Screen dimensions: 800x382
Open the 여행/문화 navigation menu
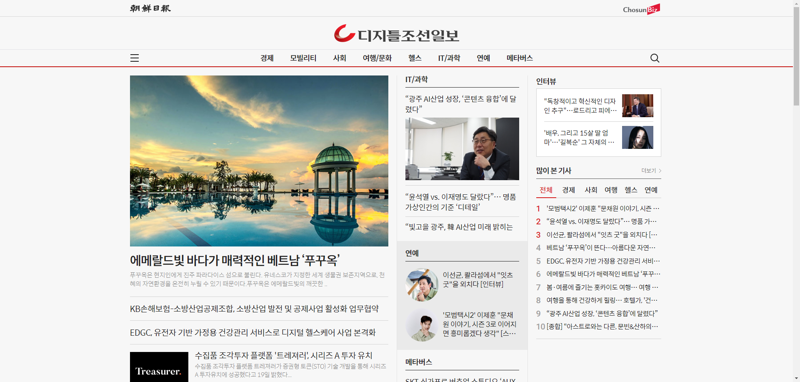click(377, 58)
